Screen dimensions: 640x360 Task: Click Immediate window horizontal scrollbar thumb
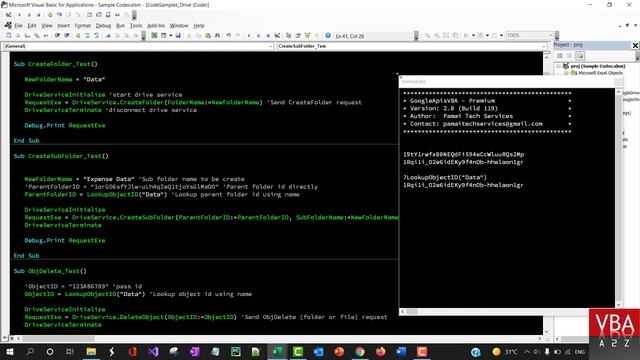(x=412, y=311)
